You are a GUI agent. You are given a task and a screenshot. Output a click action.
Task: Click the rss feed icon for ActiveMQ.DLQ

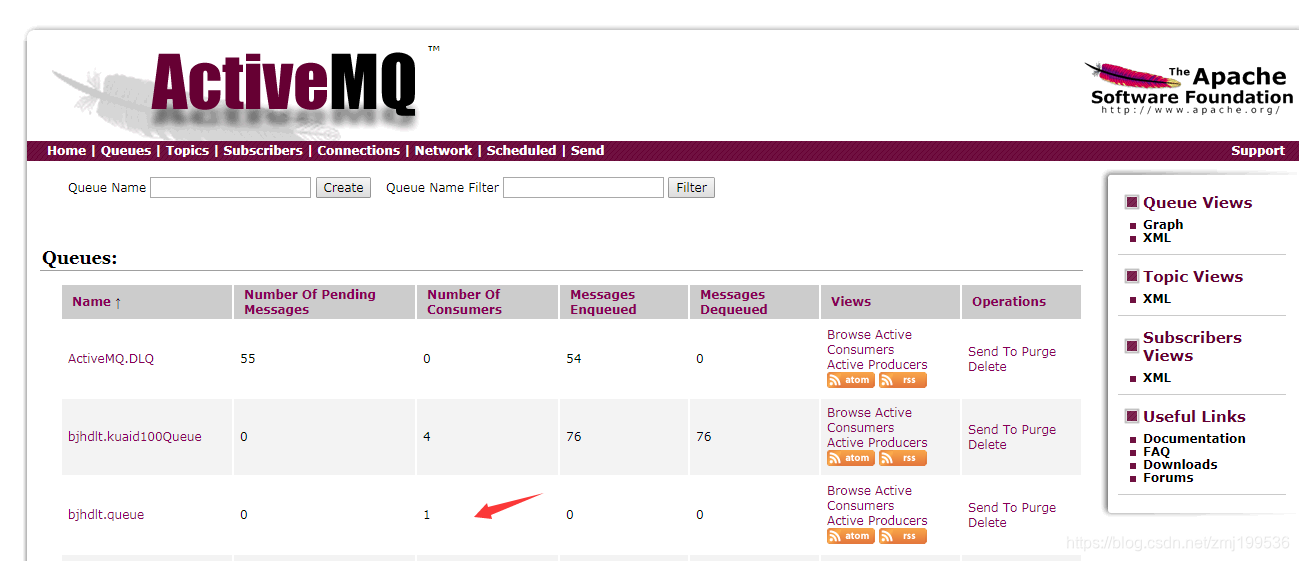click(903, 380)
